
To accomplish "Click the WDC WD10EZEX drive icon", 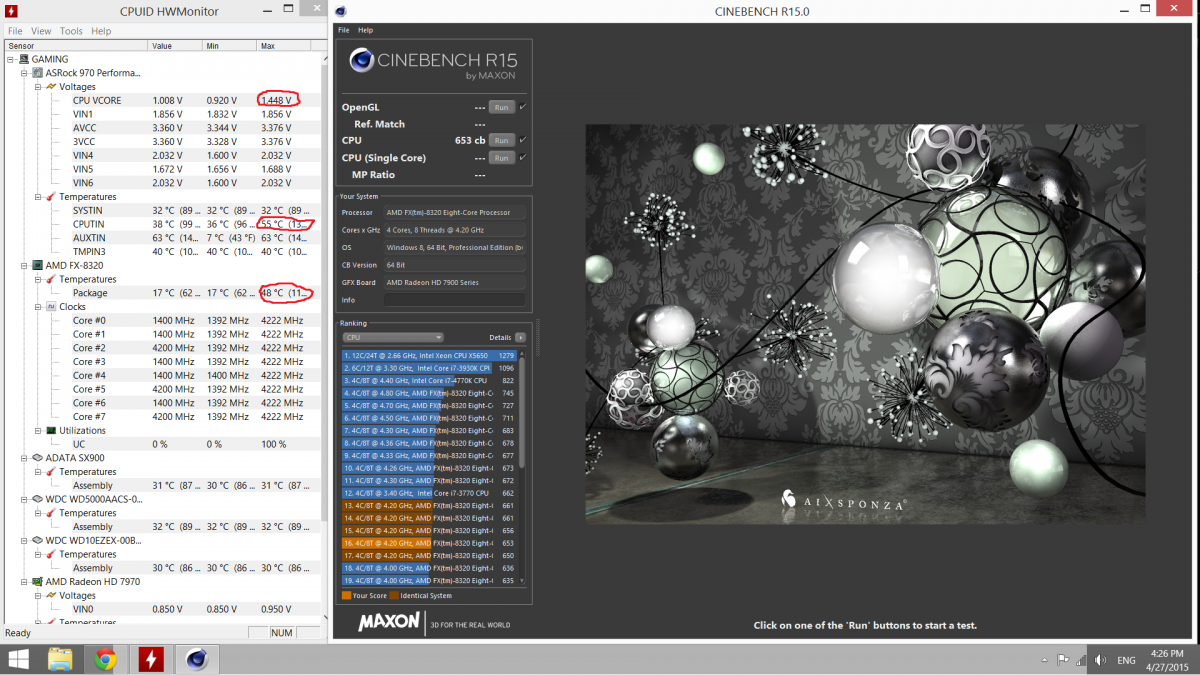I will (x=38, y=541).
